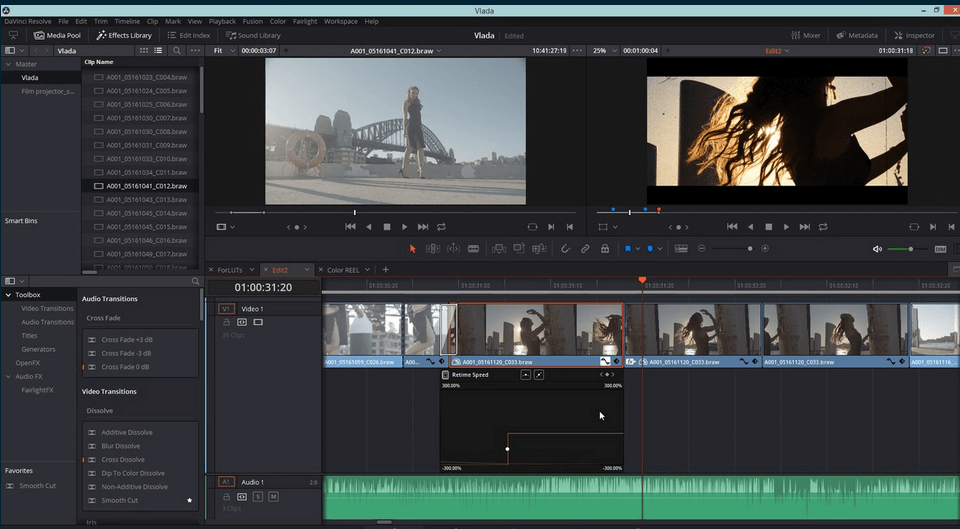Click the blue Flag icon
The width and height of the screenshot is (960, 529).
click(x=628, y=249)
